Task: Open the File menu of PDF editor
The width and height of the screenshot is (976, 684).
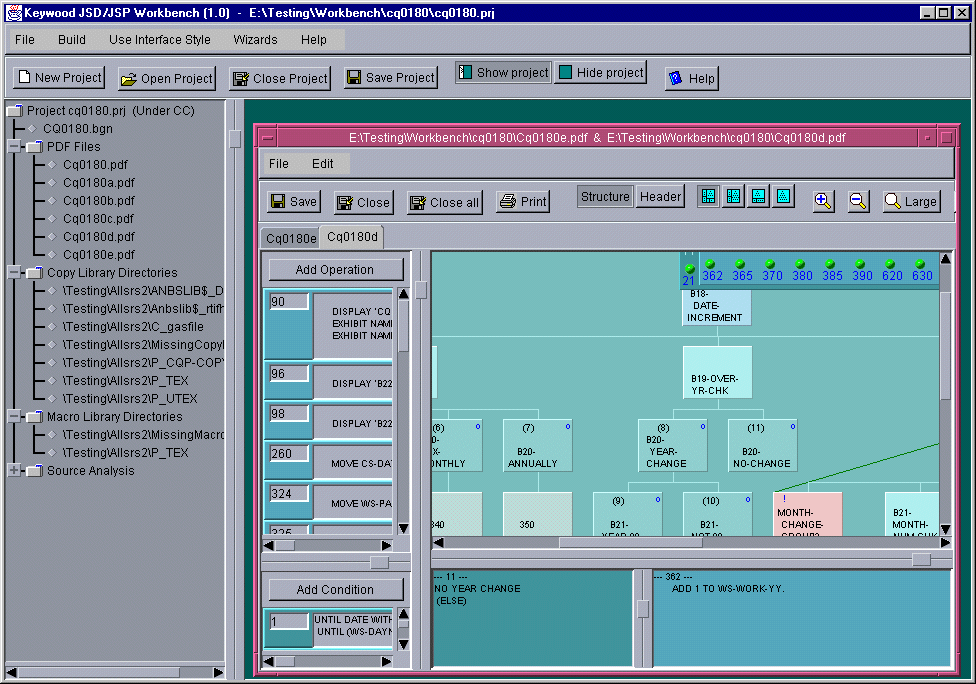Action: coord(278,164)
